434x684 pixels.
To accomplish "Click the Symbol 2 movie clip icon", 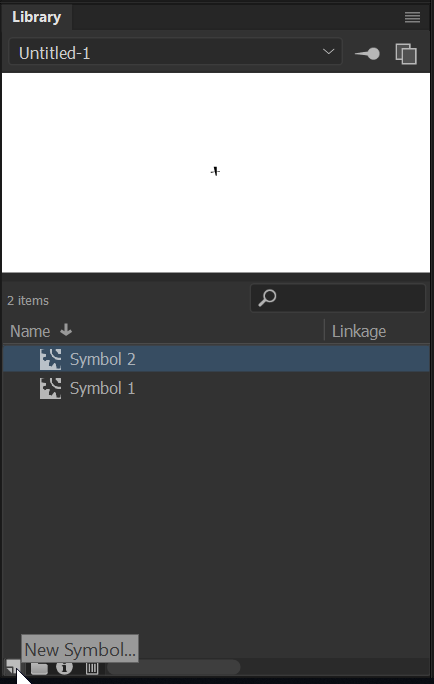I will coord(51,359).
